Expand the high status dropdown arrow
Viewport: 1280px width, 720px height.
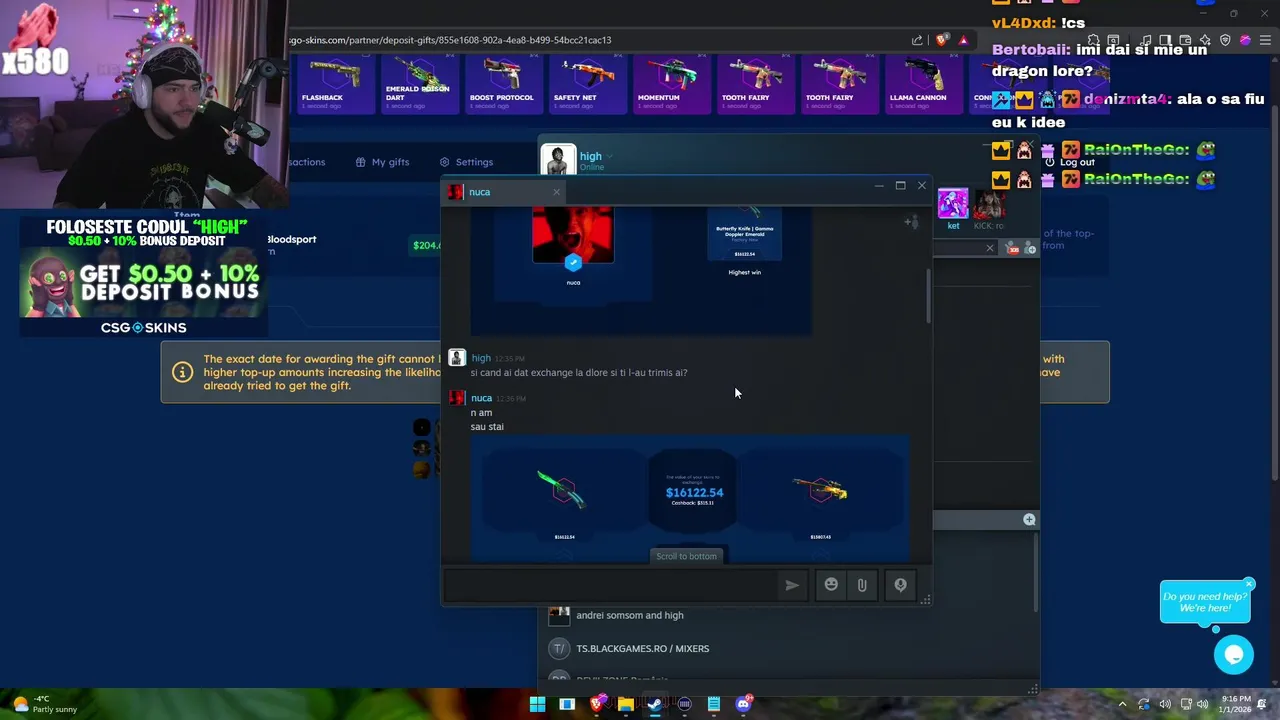(x=609, y=156)
